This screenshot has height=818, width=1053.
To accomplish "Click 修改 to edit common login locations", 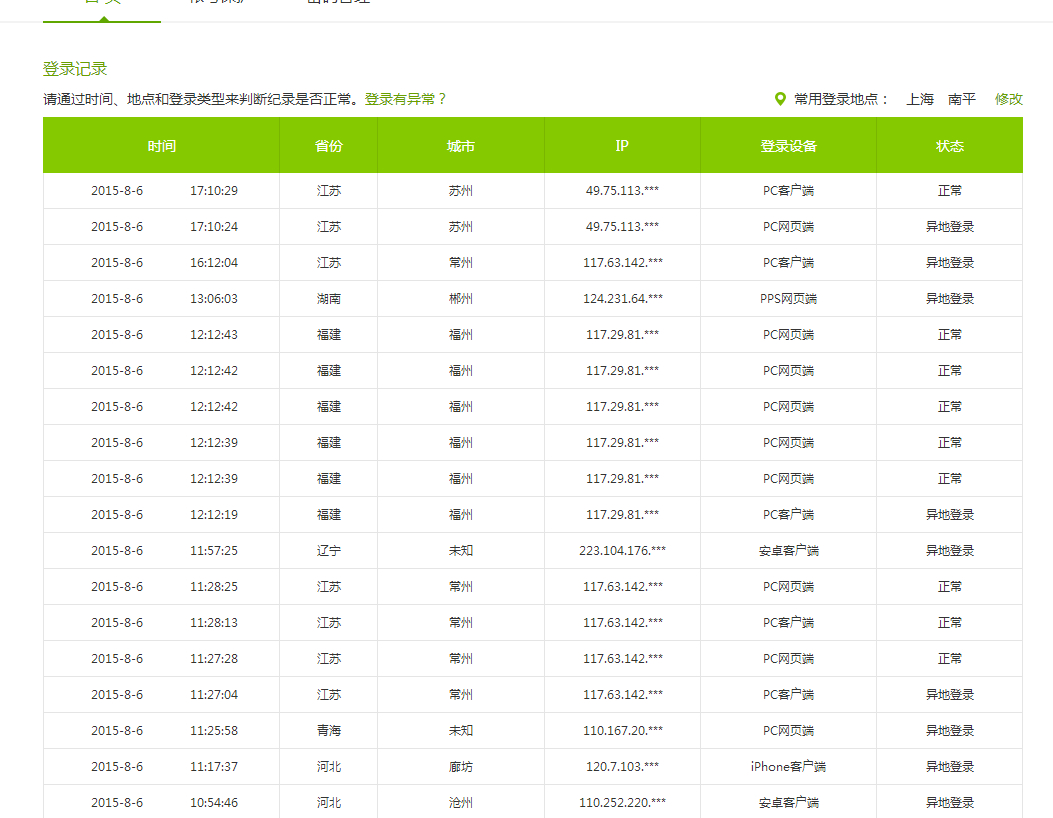I will (1009, 99).
